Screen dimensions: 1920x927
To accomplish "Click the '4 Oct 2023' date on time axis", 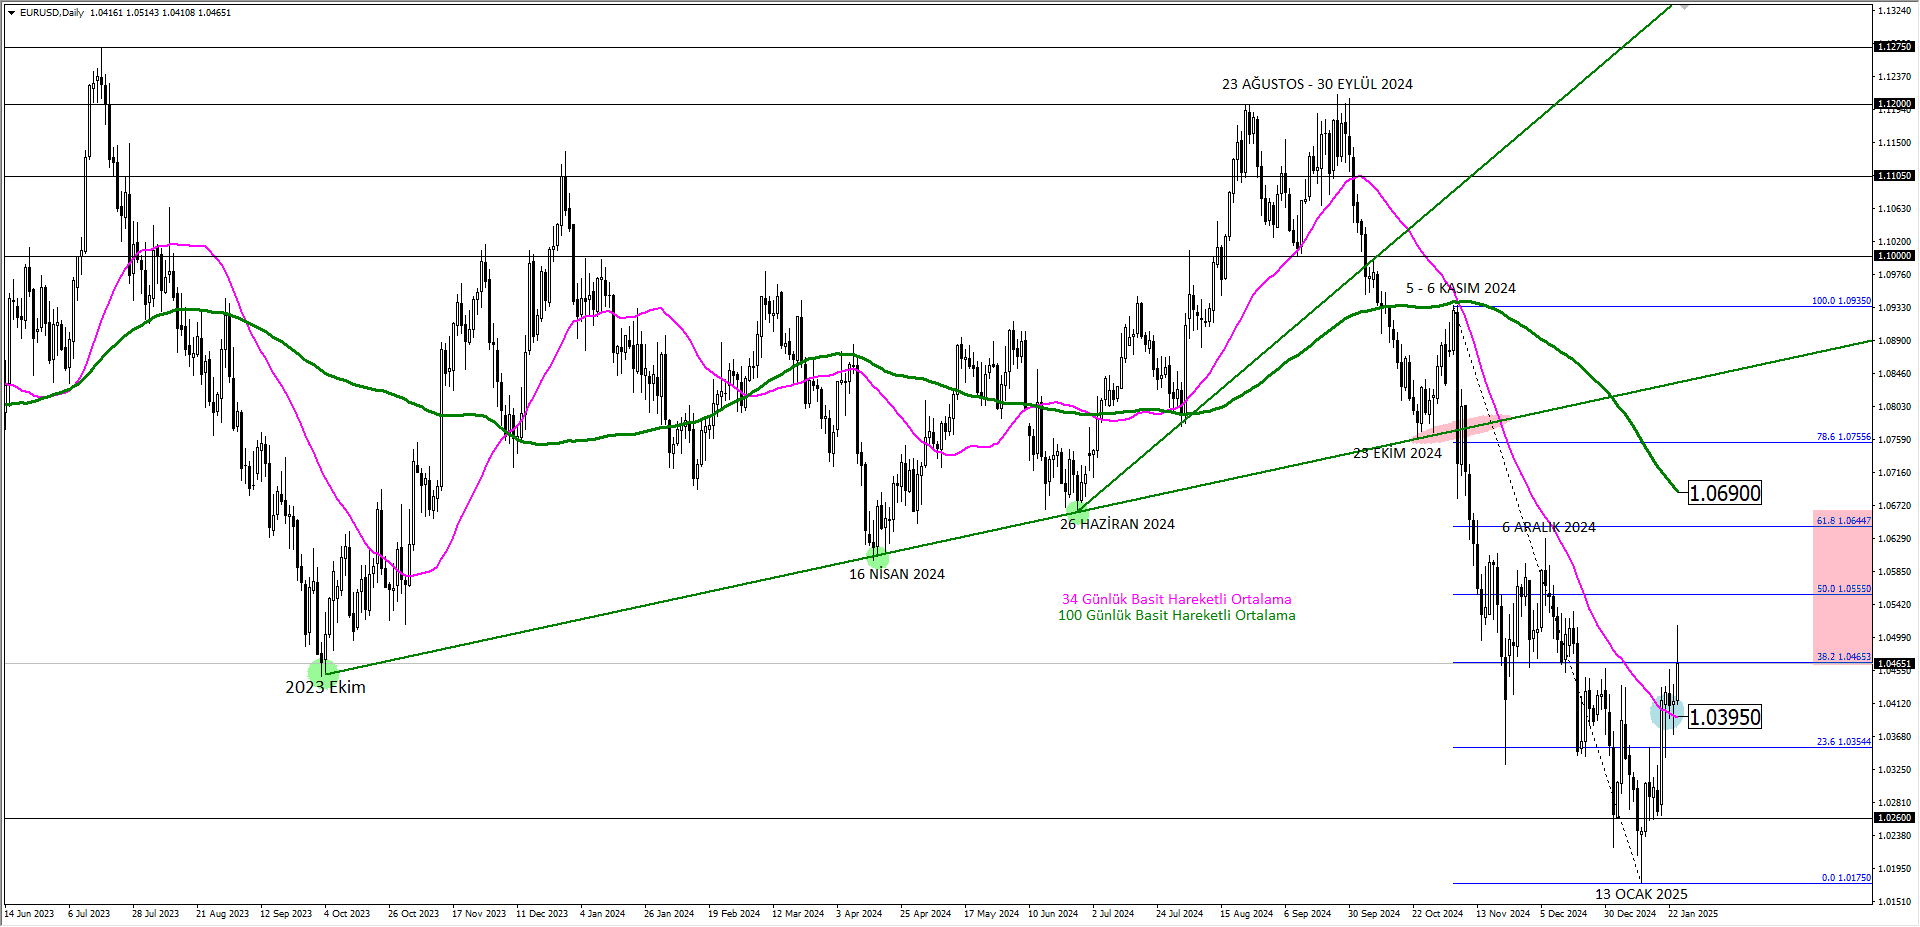I will [347, 914].
